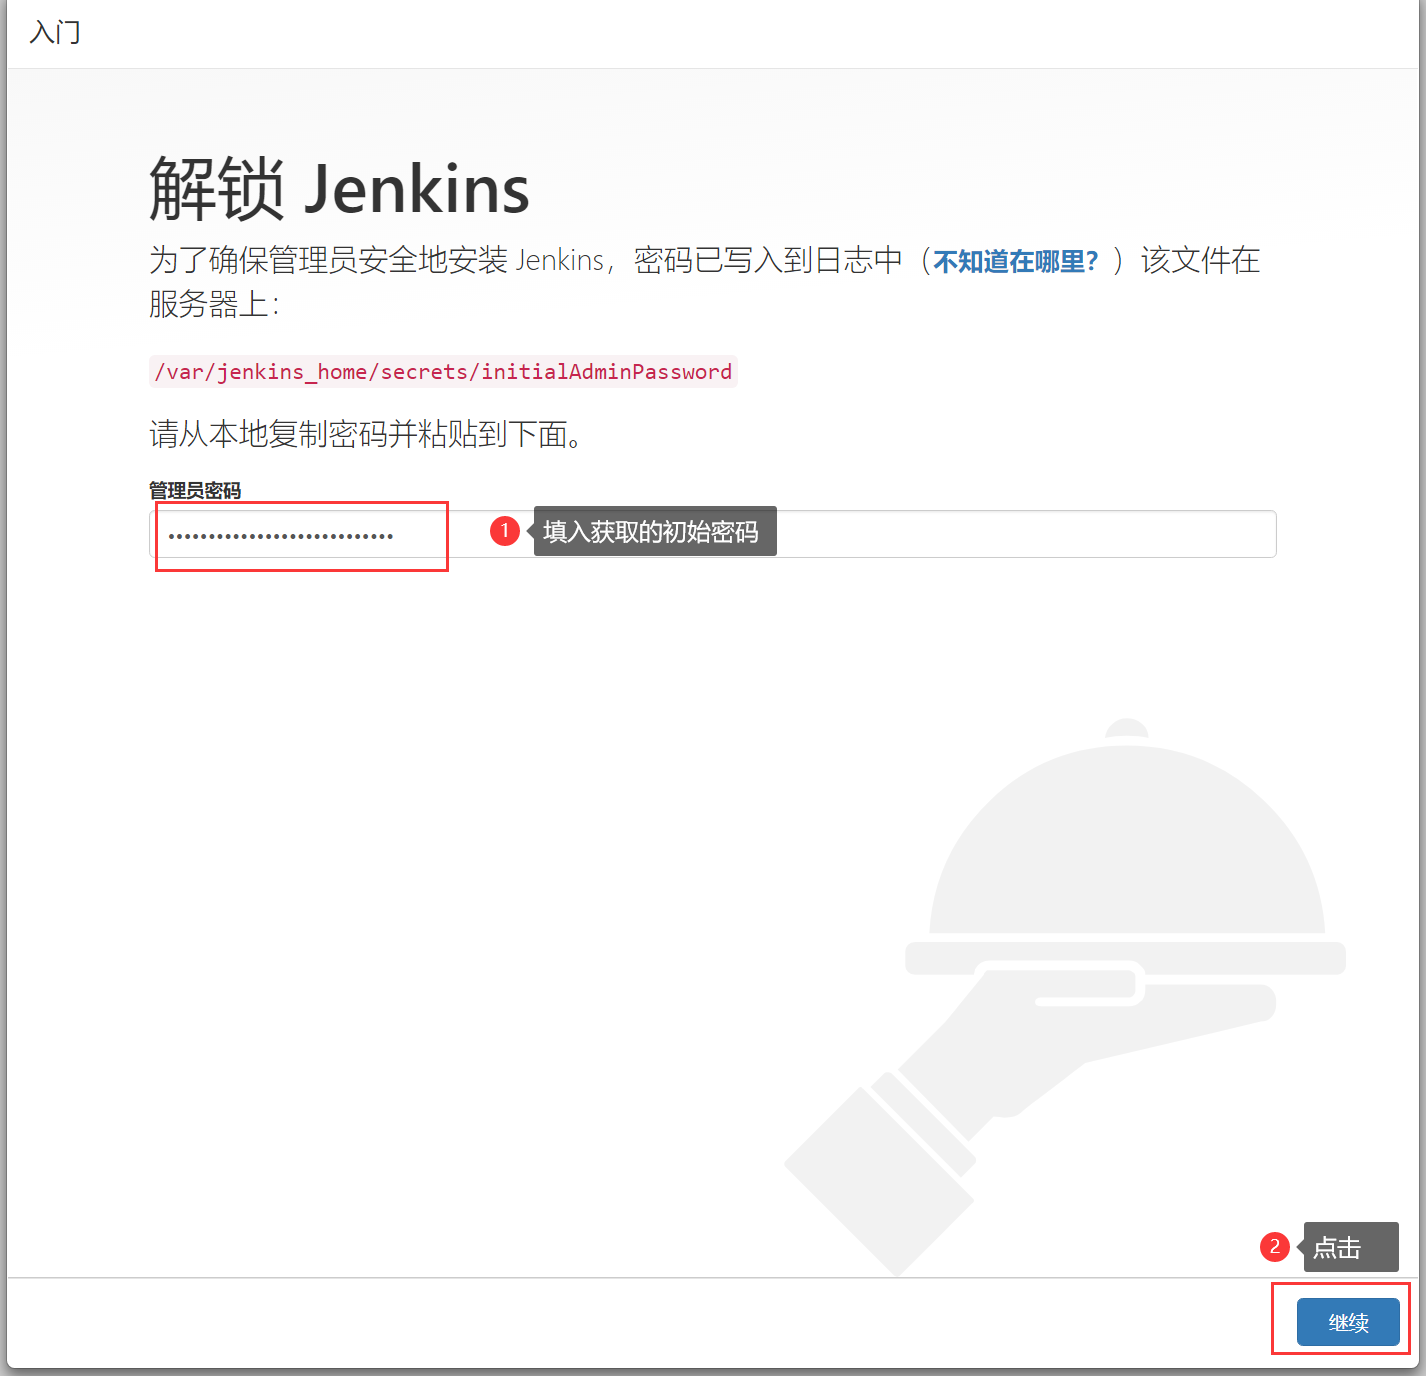Image resolution: width=1426 pixels, height=1376 pixels.
Task: Open the 不知道在哪里? help link
Action: pos(1015,261)
